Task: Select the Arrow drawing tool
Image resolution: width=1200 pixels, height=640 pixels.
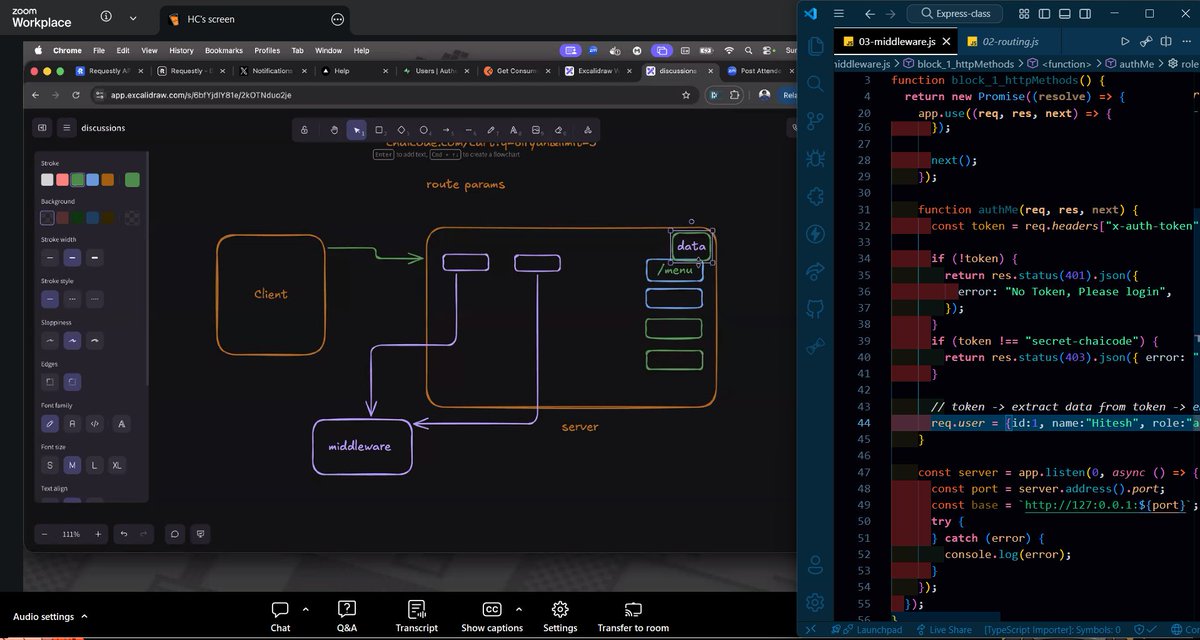Action: [x=446, y=130]
